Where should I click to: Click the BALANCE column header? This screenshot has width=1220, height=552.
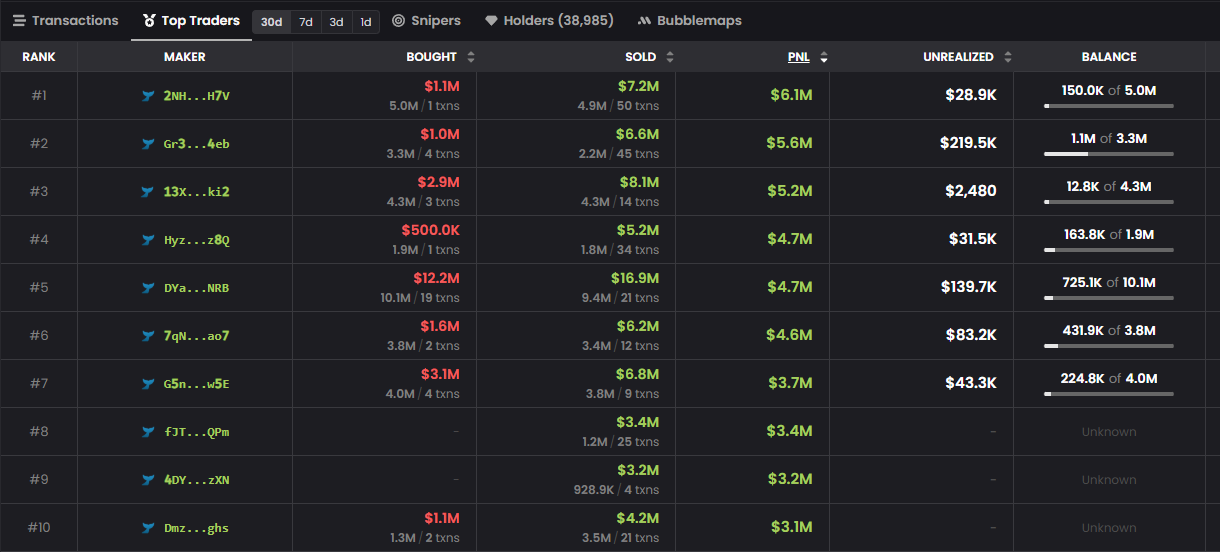[1109, 57]
